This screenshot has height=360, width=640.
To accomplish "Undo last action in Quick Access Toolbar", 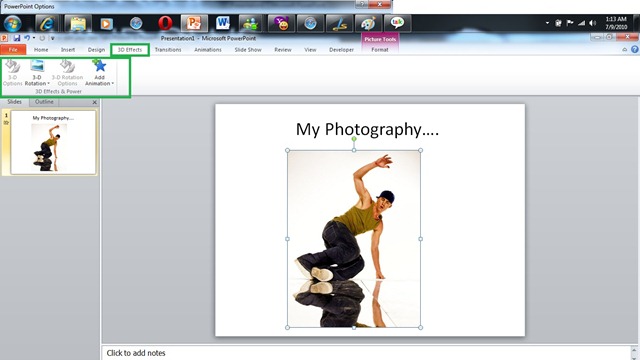I will 27,38.
